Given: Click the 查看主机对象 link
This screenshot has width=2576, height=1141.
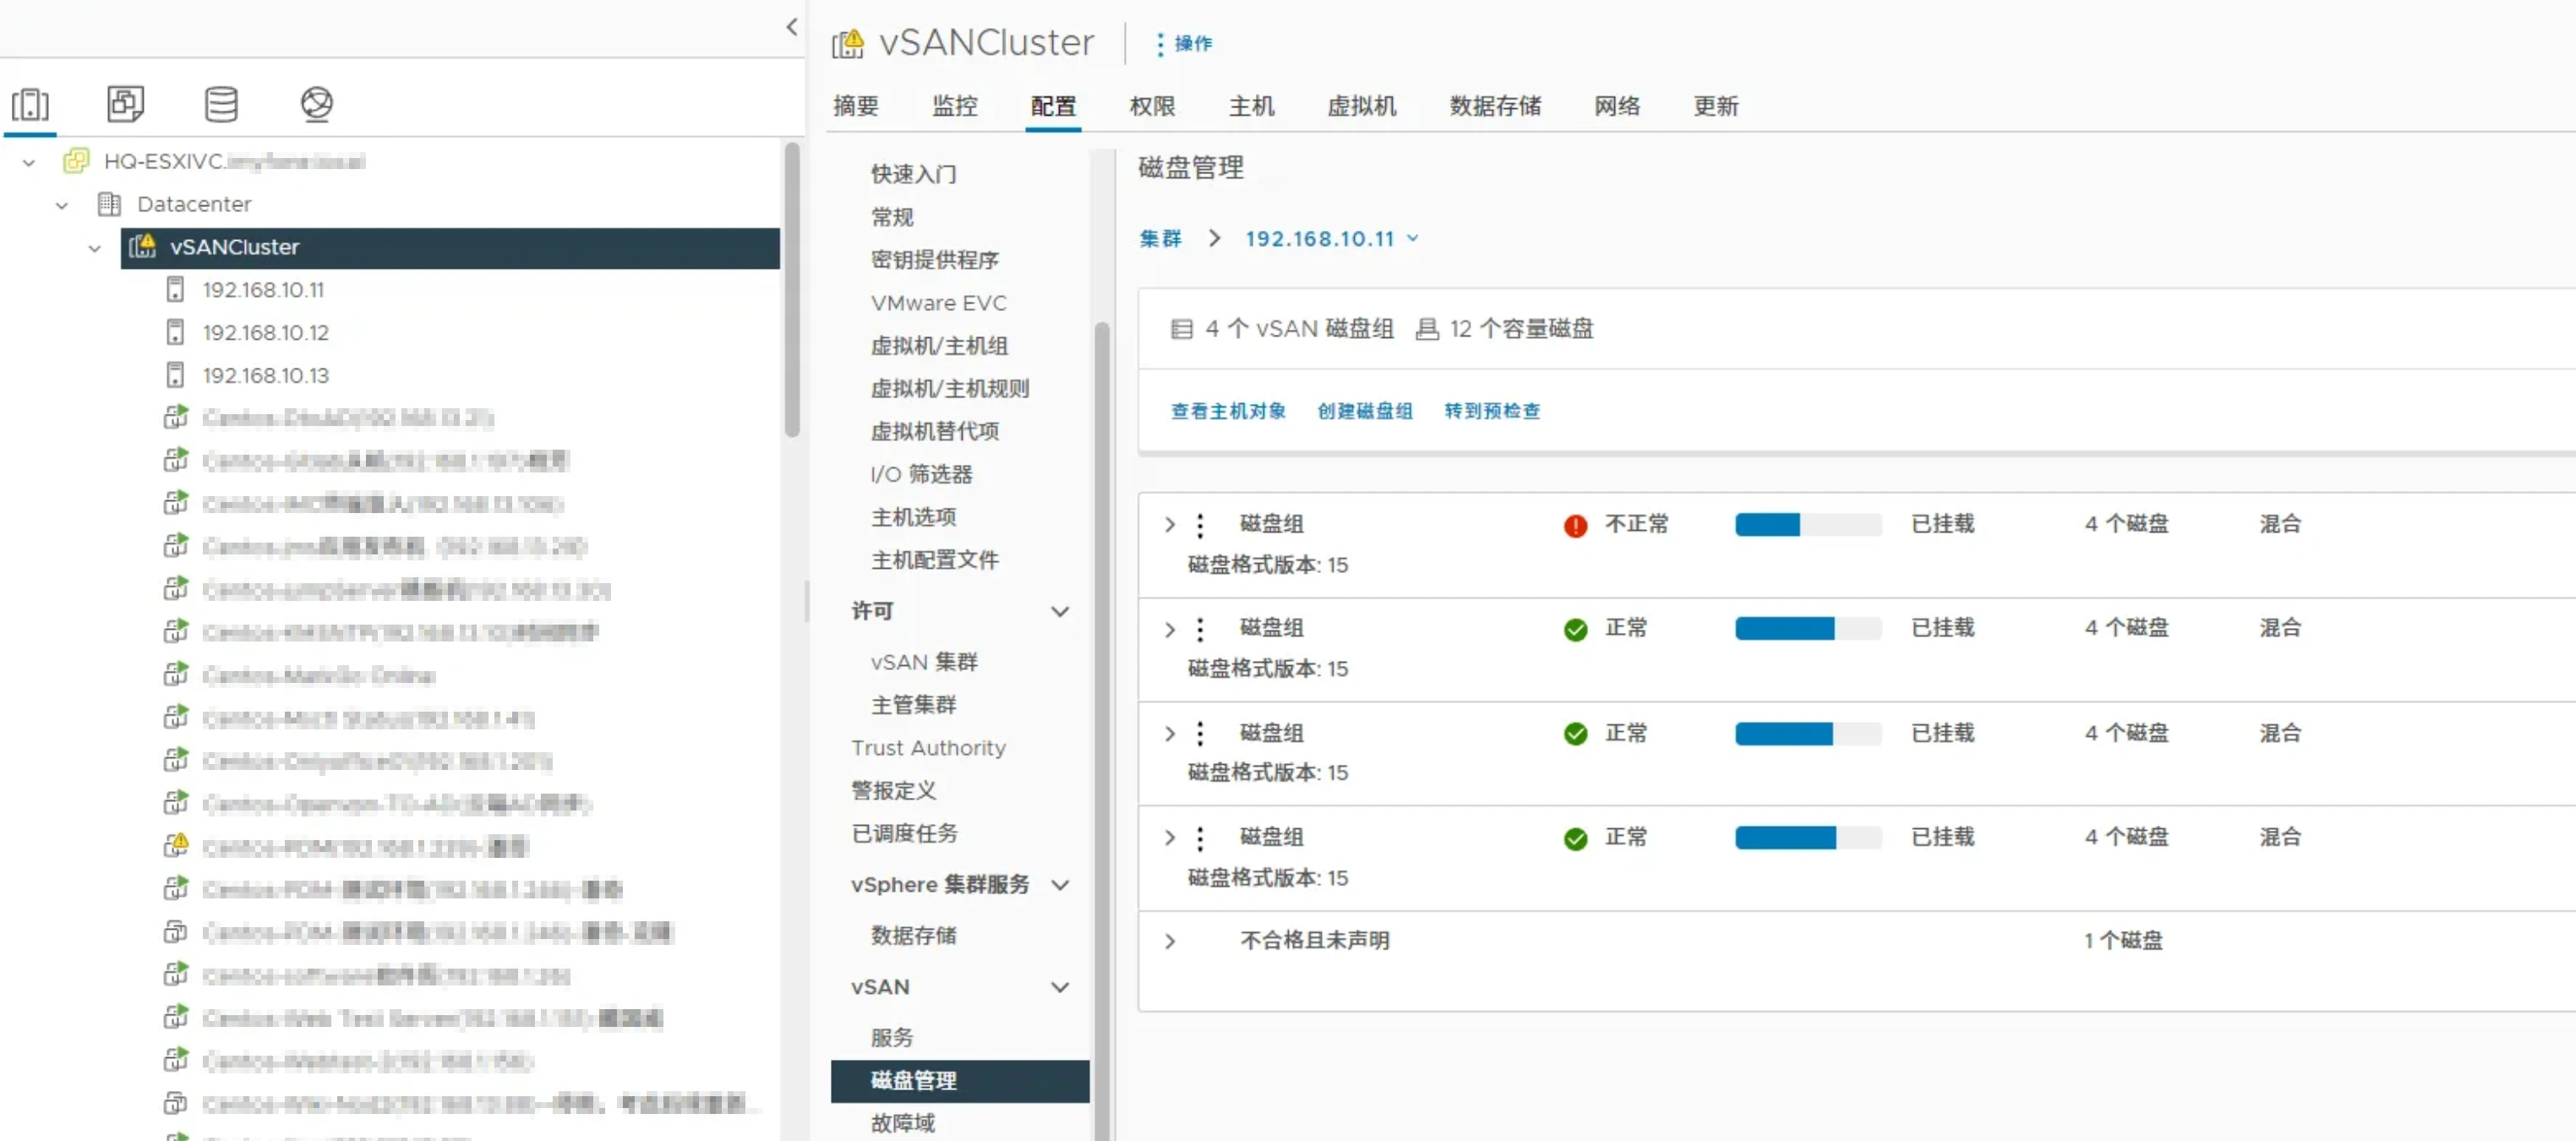Looking at the screenshot, I should (1228, 411).
